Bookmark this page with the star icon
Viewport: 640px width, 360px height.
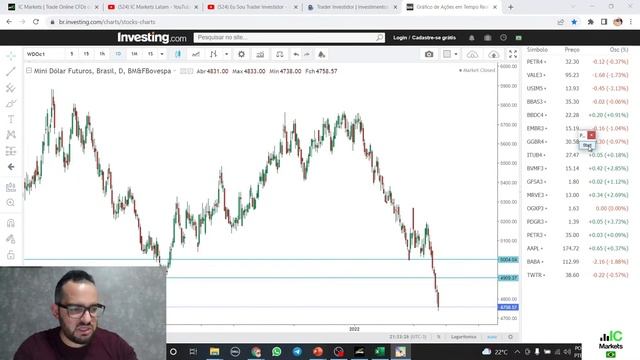[574, 22]
